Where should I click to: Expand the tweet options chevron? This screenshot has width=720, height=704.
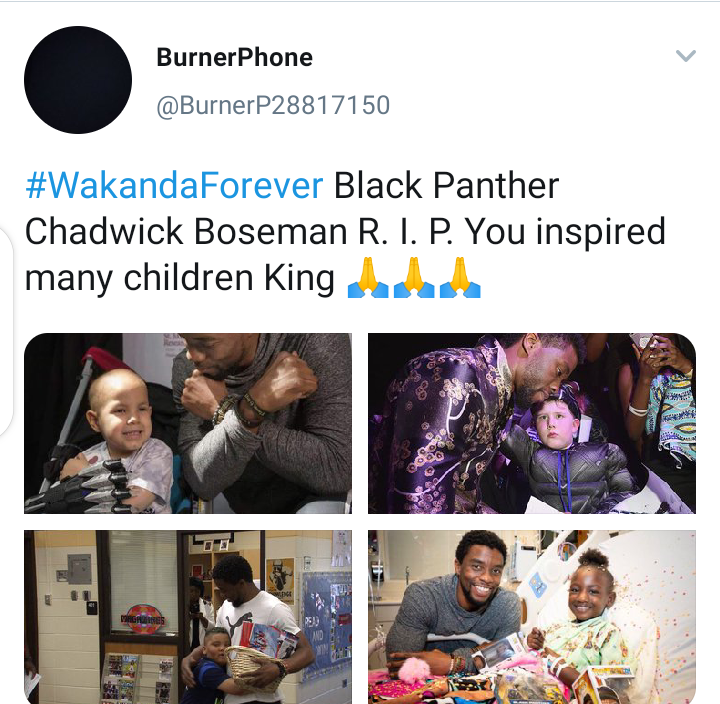(686, 56)
